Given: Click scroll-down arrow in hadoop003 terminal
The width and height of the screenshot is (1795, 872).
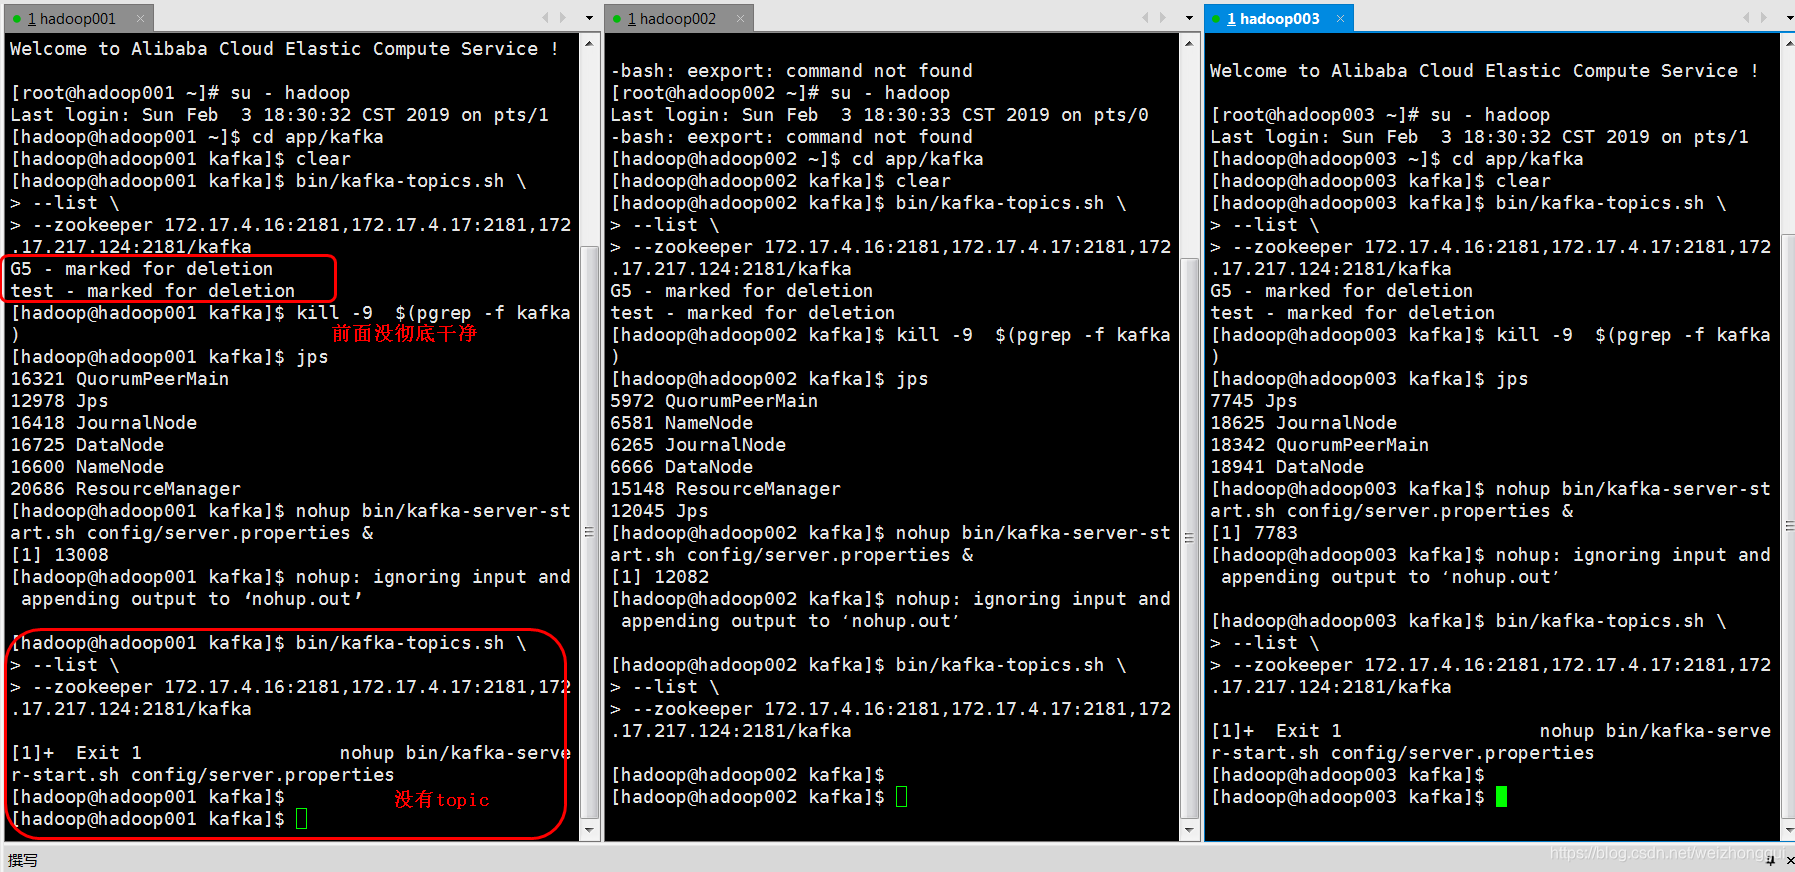Looking at the screenshot, I should coord(1788,830).
